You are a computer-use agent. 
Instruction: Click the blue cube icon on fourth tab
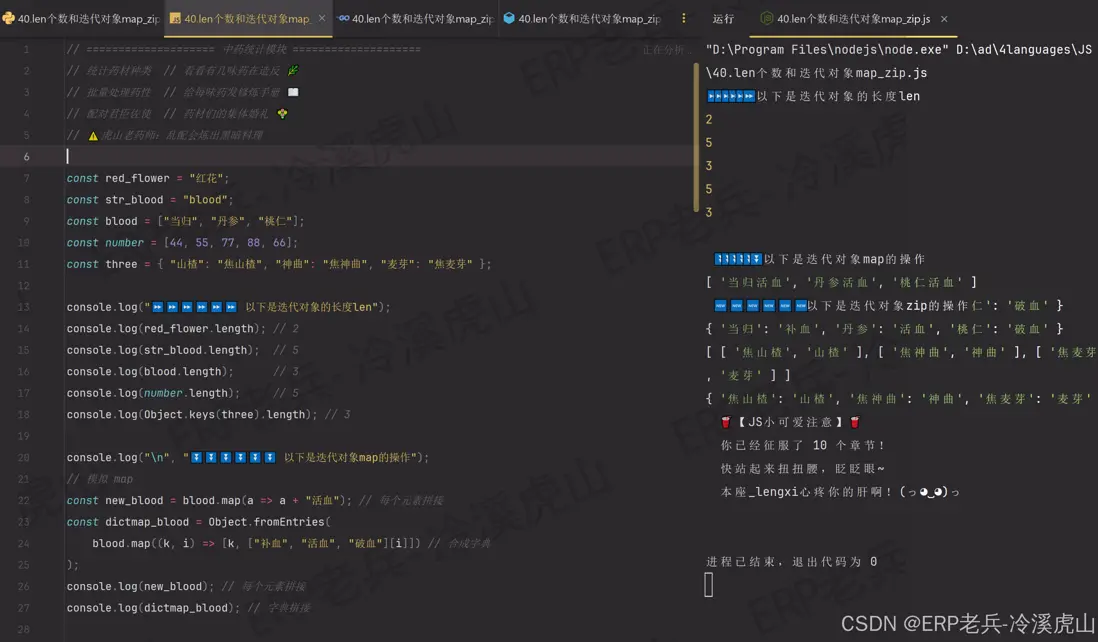coord(509,19)
